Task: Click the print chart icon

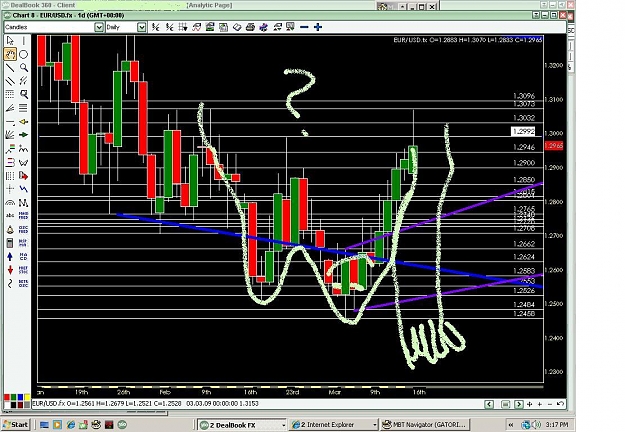Action: [x=250, y=27]
